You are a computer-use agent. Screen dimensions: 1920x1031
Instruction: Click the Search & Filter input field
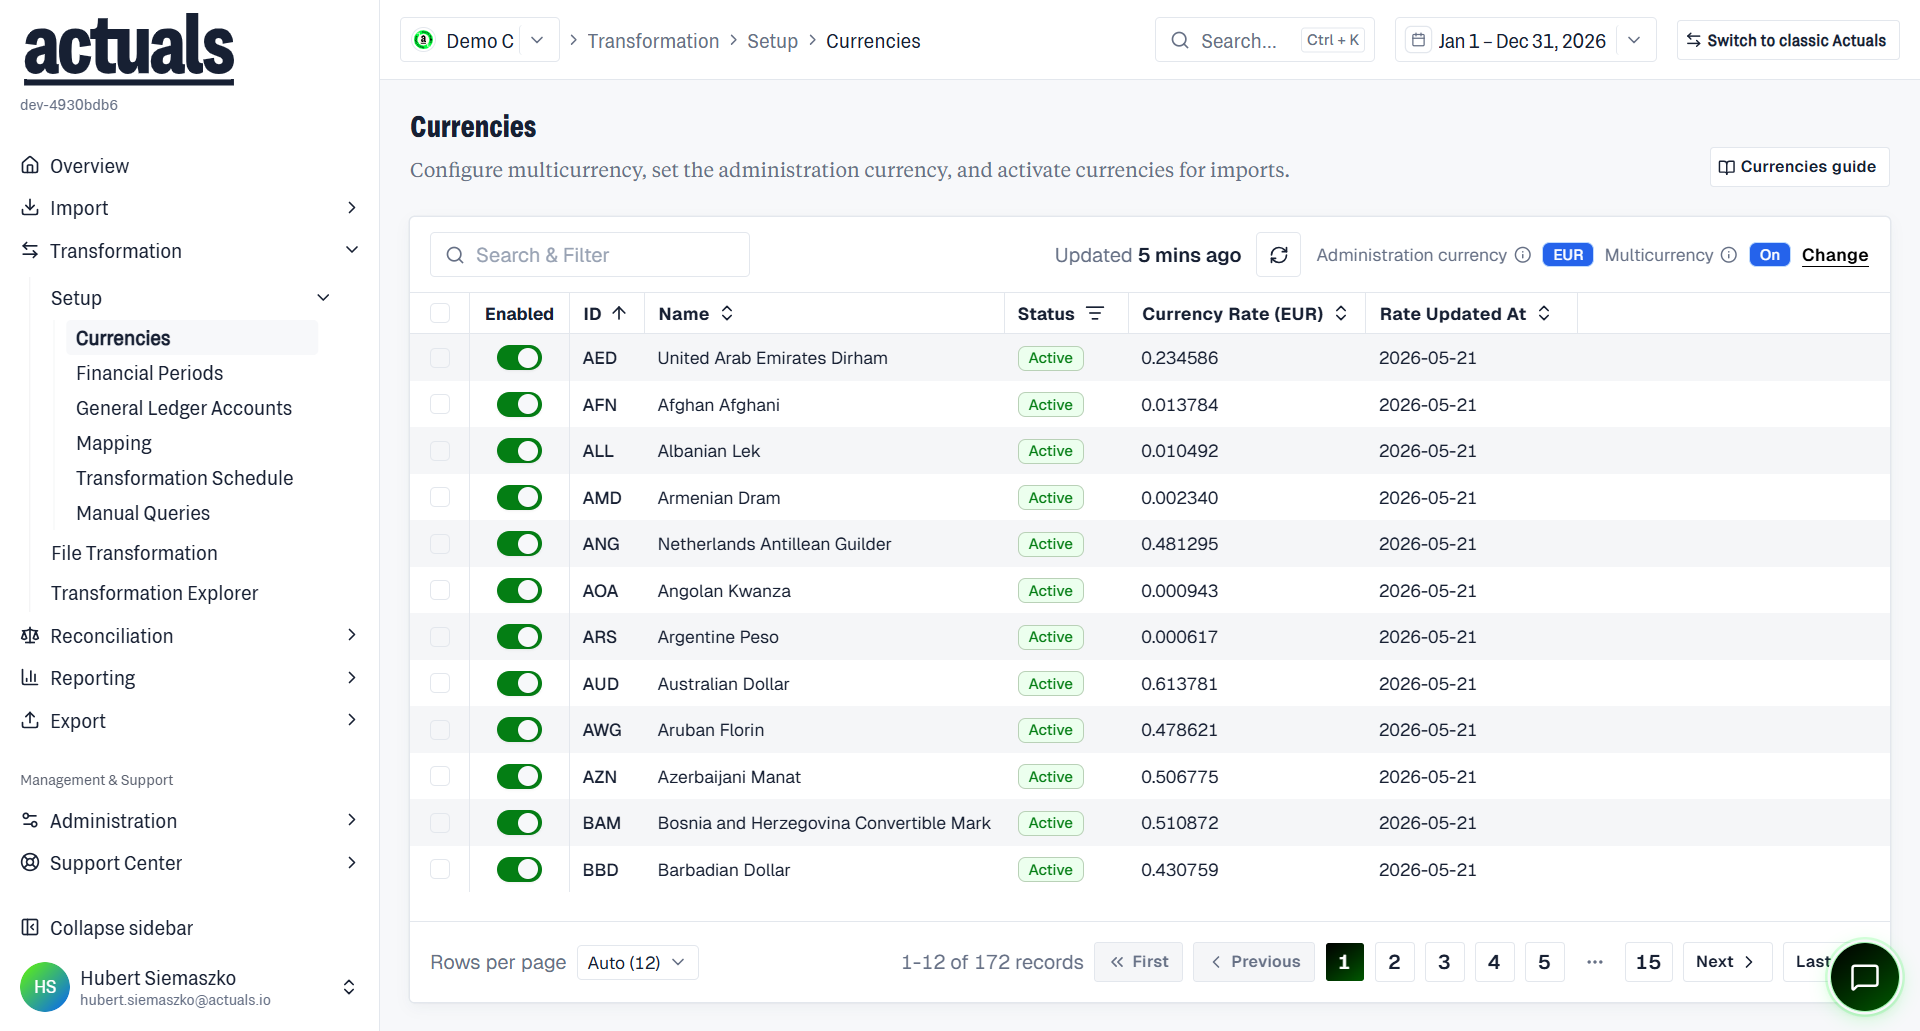pos(590,255)
